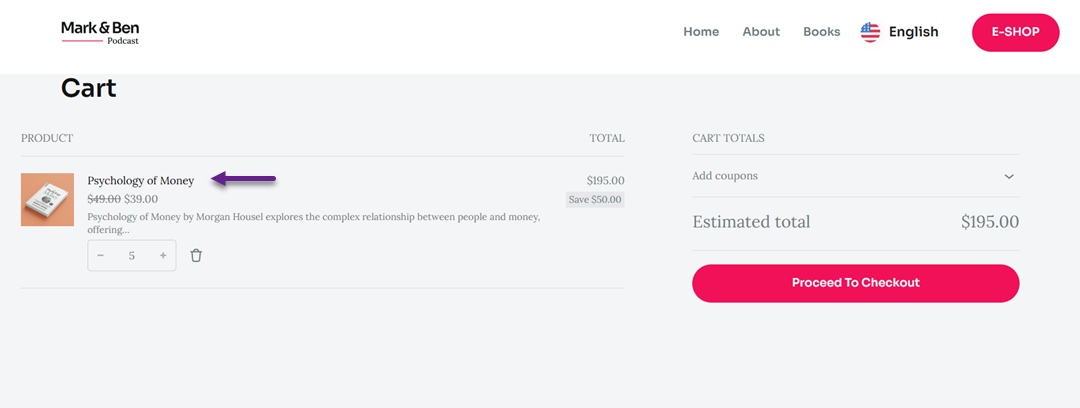Screen dimensions: 1080x408
Task: Click the TOTAL column header
Action: click(x=607, y=138)
